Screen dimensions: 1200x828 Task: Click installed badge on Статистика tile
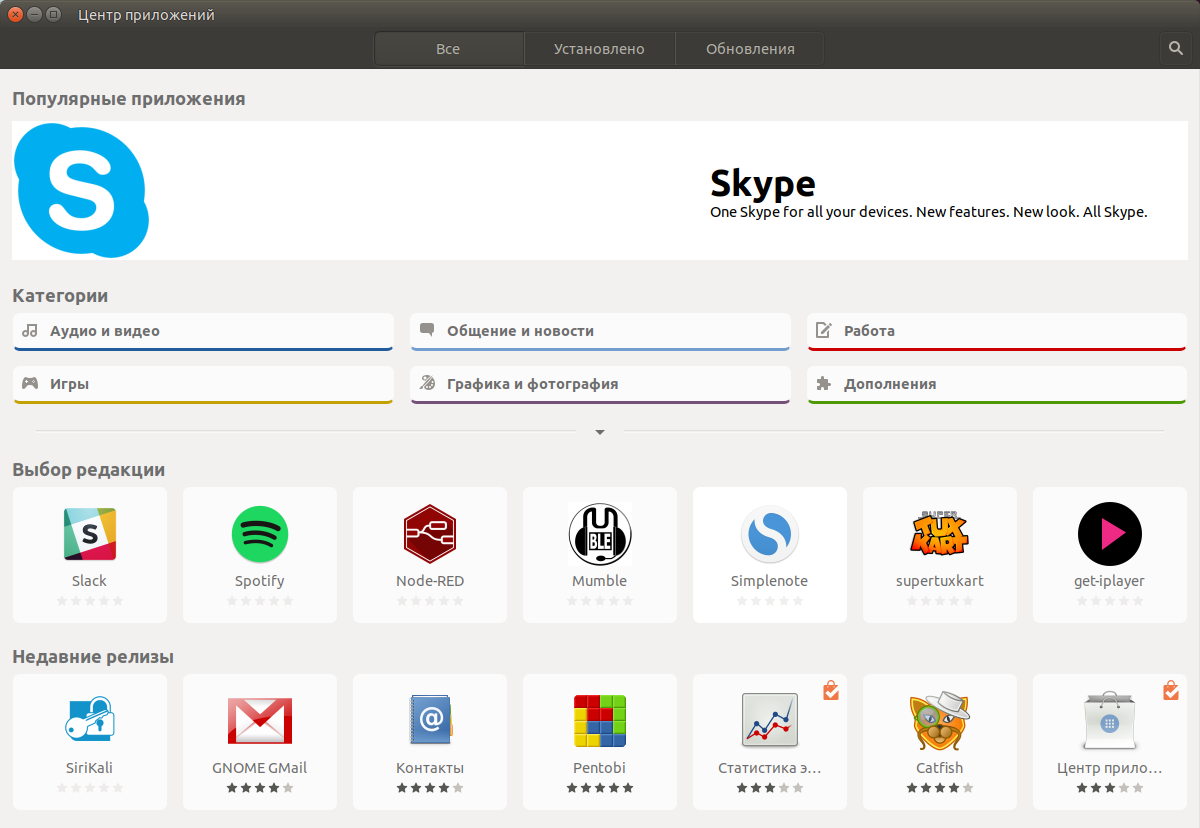[831, 690]
